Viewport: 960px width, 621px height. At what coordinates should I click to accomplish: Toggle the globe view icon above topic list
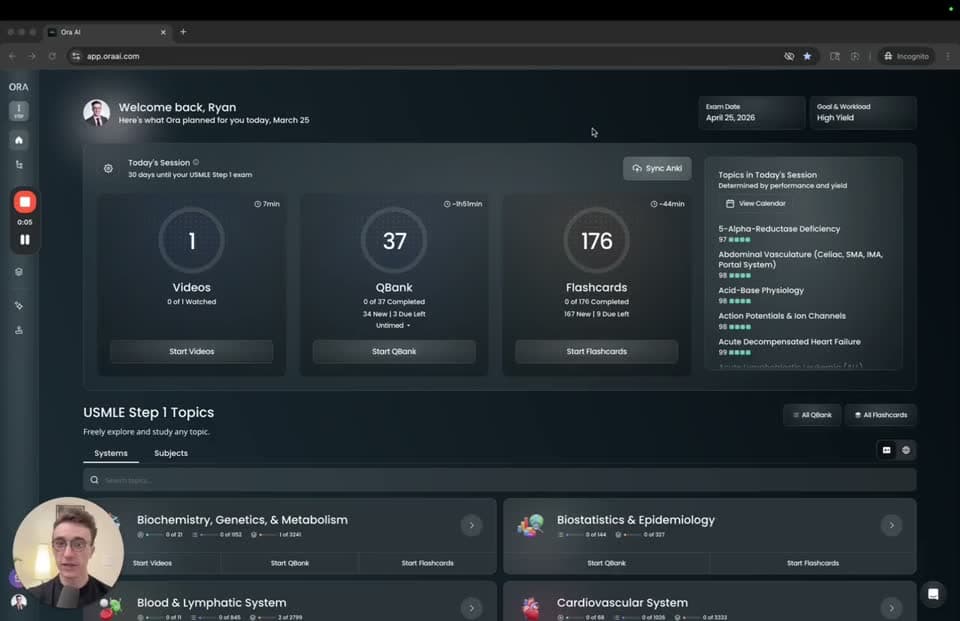pos(906,450)
